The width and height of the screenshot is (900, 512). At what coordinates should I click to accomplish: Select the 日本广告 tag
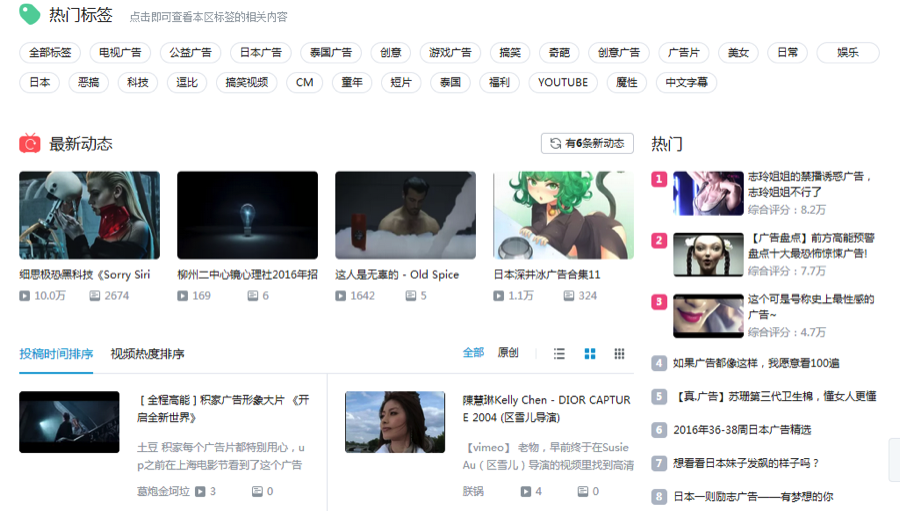point(261,52)
